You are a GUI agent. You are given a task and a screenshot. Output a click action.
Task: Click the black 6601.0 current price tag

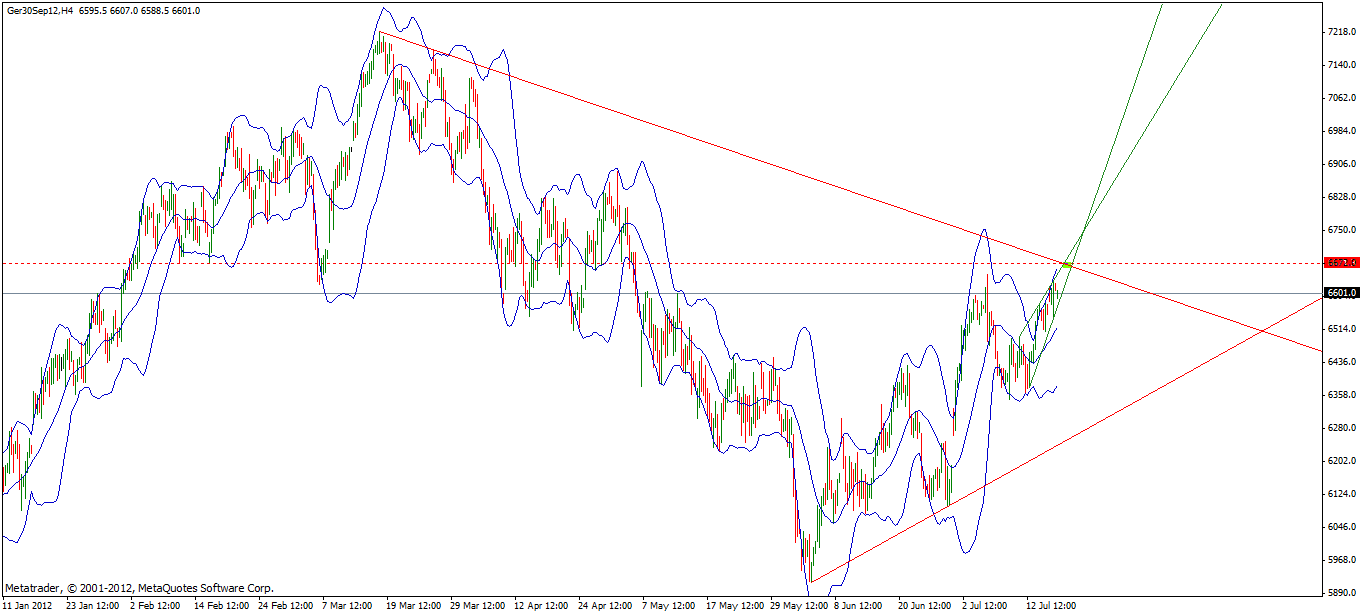click(x=1340, y=292)
